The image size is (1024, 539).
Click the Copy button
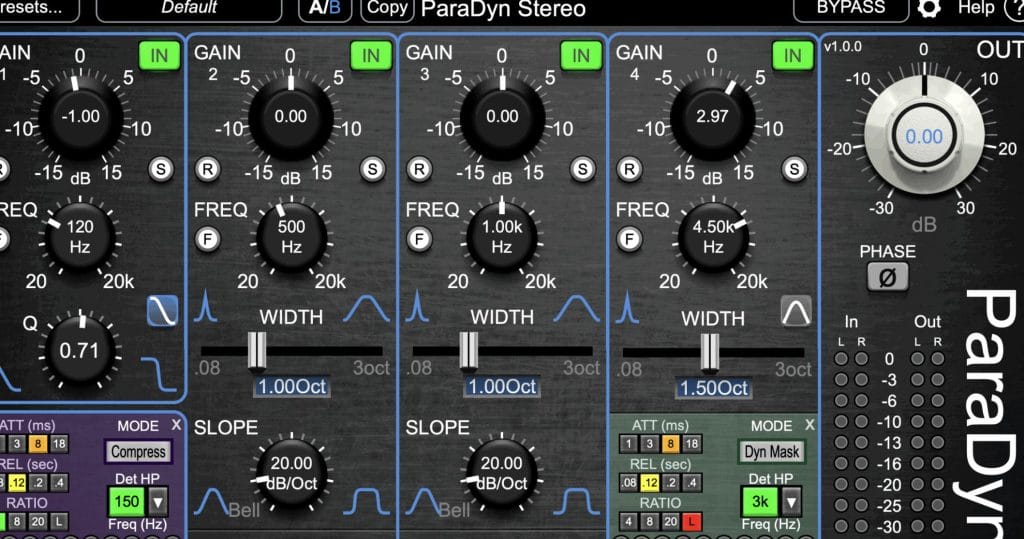coord(387,8)
